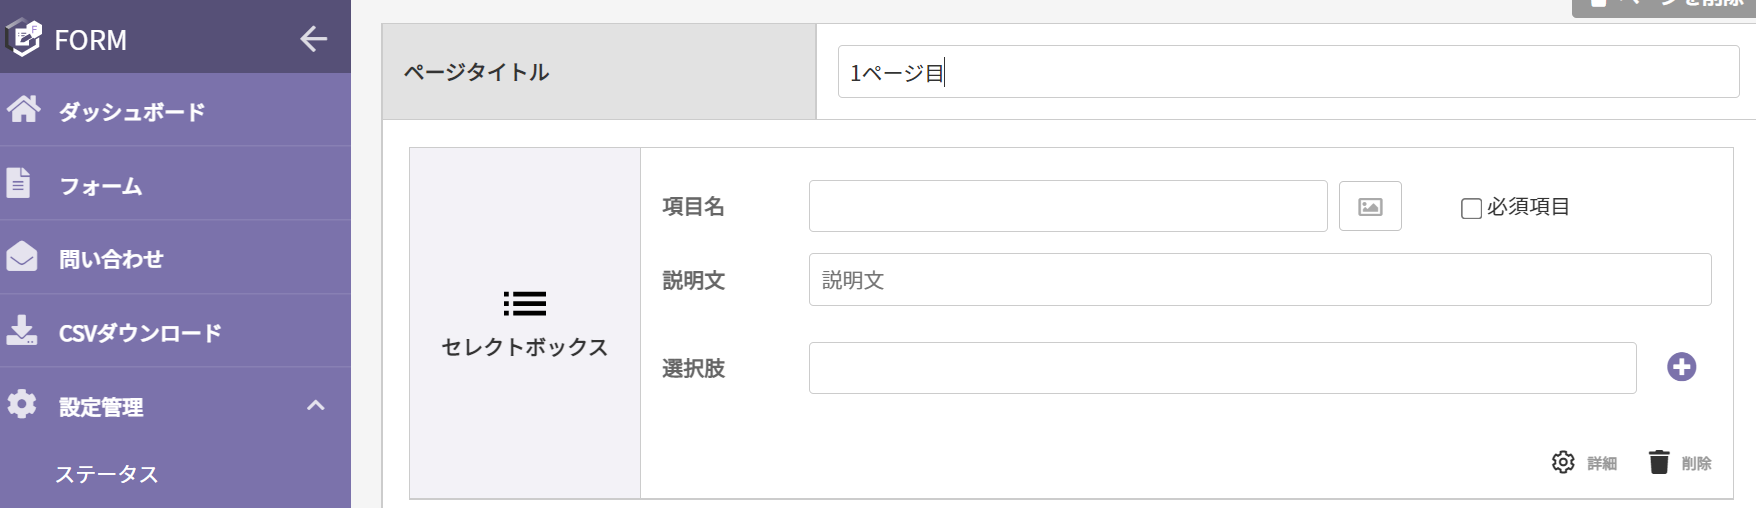Click the image upload icon beside 項目名
The height and width of the screenshot is (508, 1756).
(1370, 206)
